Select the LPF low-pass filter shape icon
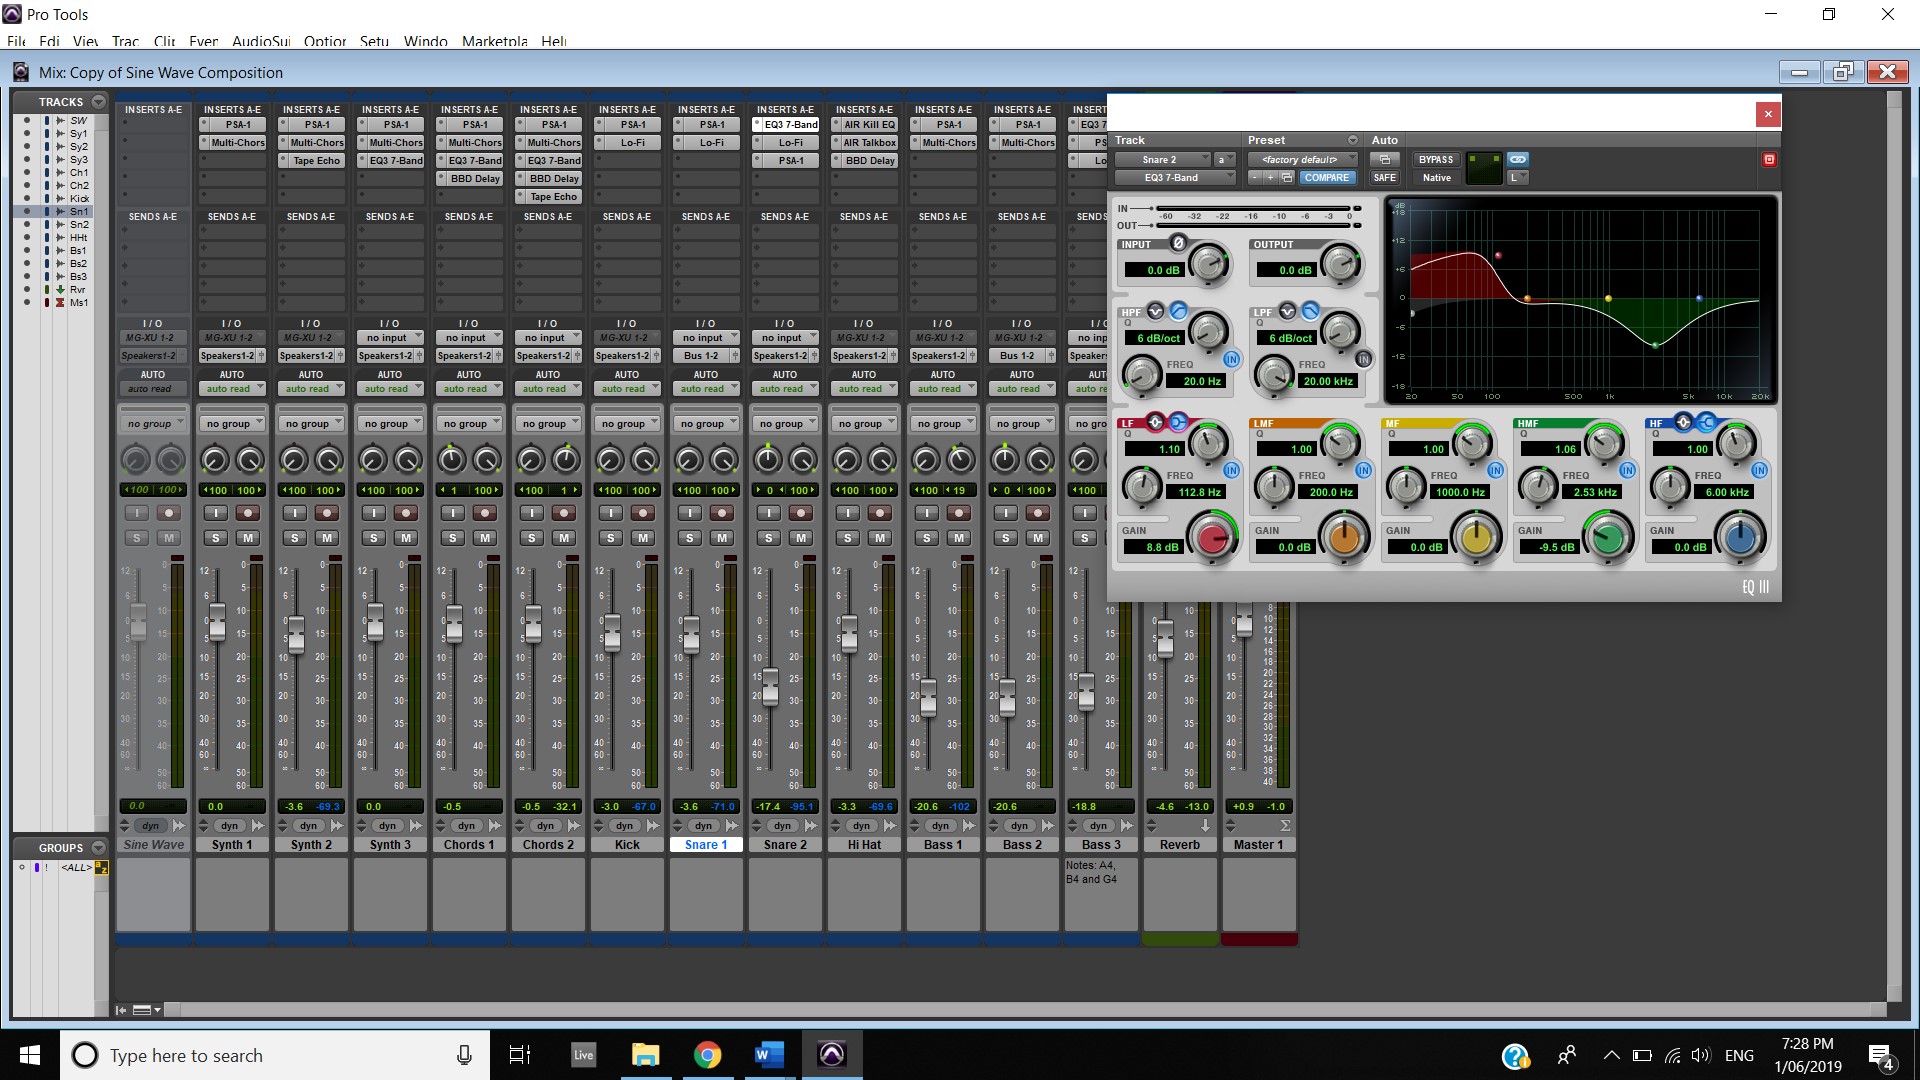Screen dimensions: 1920x1080 pyautogui.click(x=1310, y=311)
